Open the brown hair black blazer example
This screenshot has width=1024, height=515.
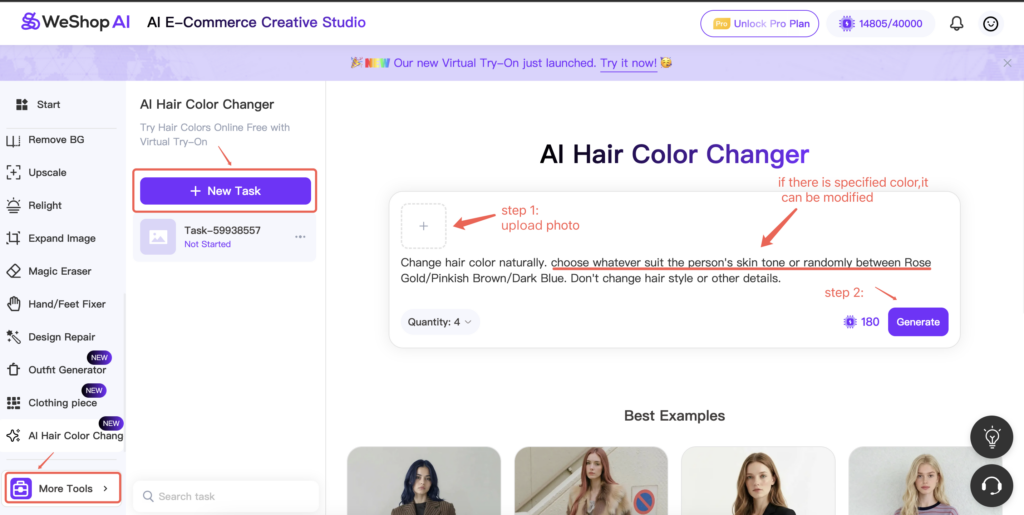(x=758, y=480)
